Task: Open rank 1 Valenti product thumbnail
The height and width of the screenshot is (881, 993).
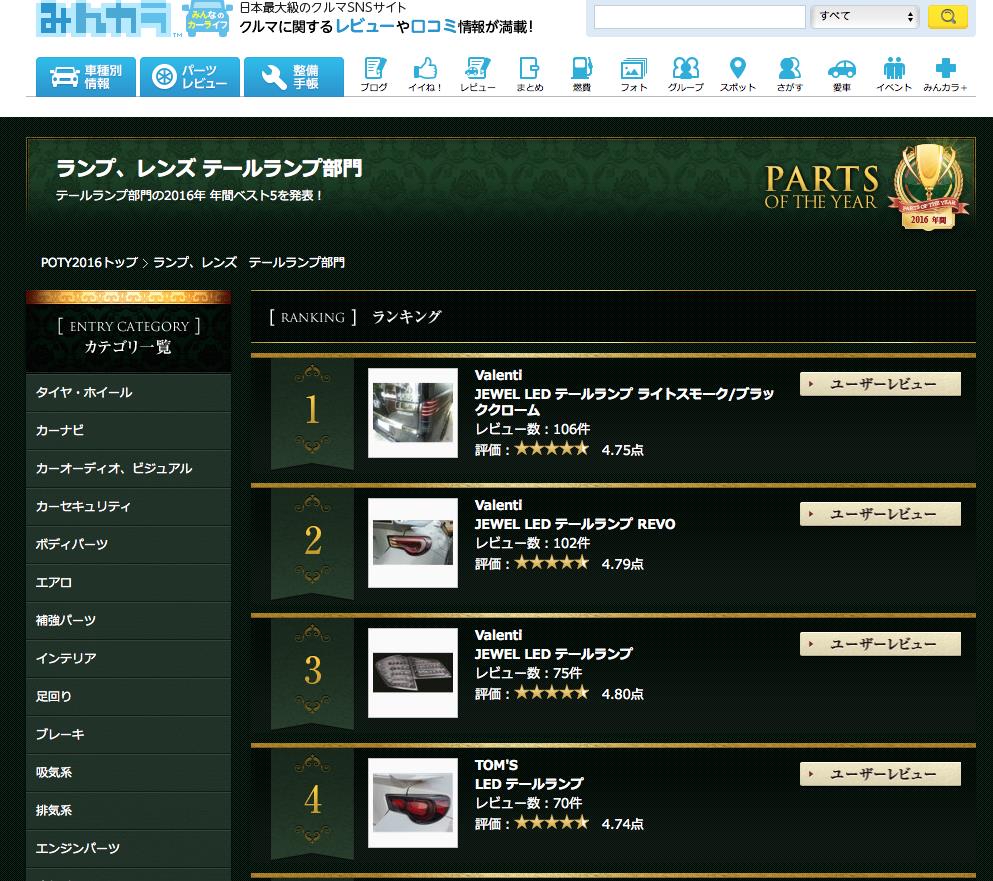Action: 413,413
